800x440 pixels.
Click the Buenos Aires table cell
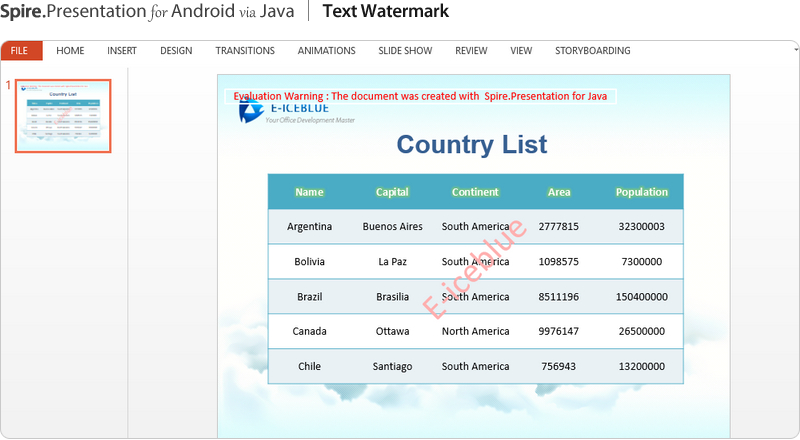(392, 227)
